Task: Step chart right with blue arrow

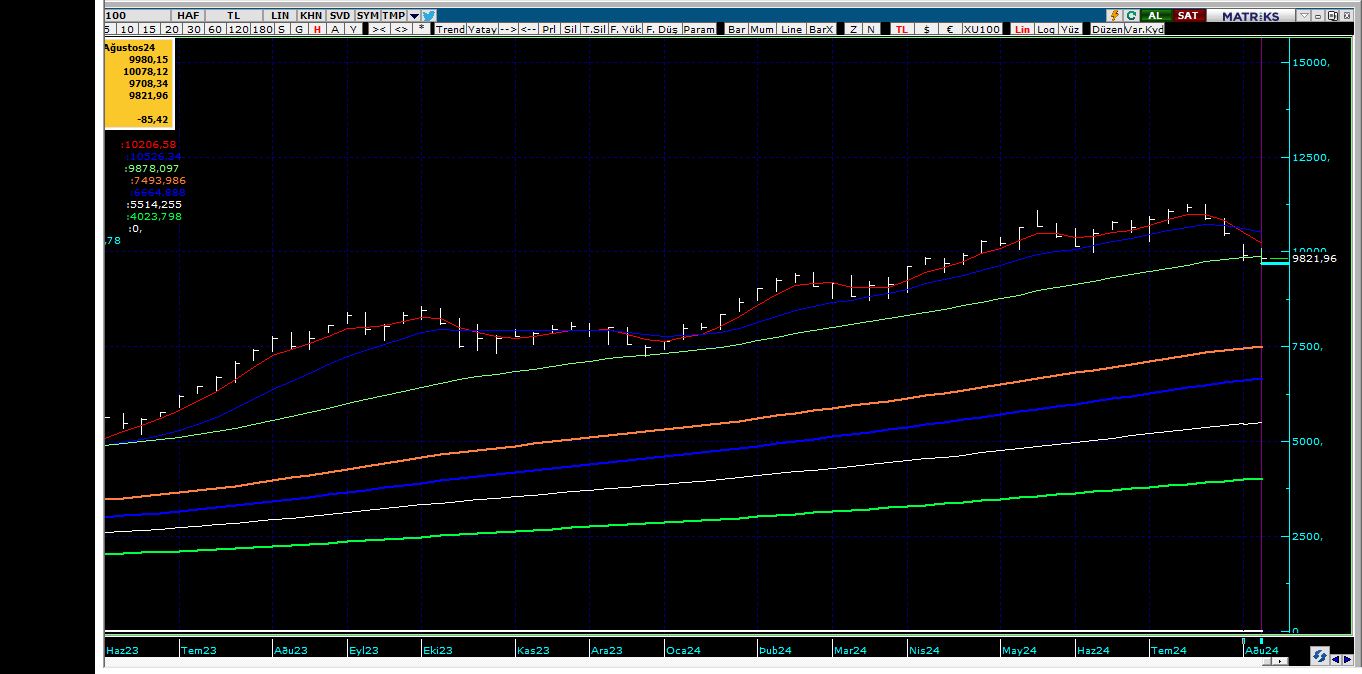Action: coord(1348,660)
